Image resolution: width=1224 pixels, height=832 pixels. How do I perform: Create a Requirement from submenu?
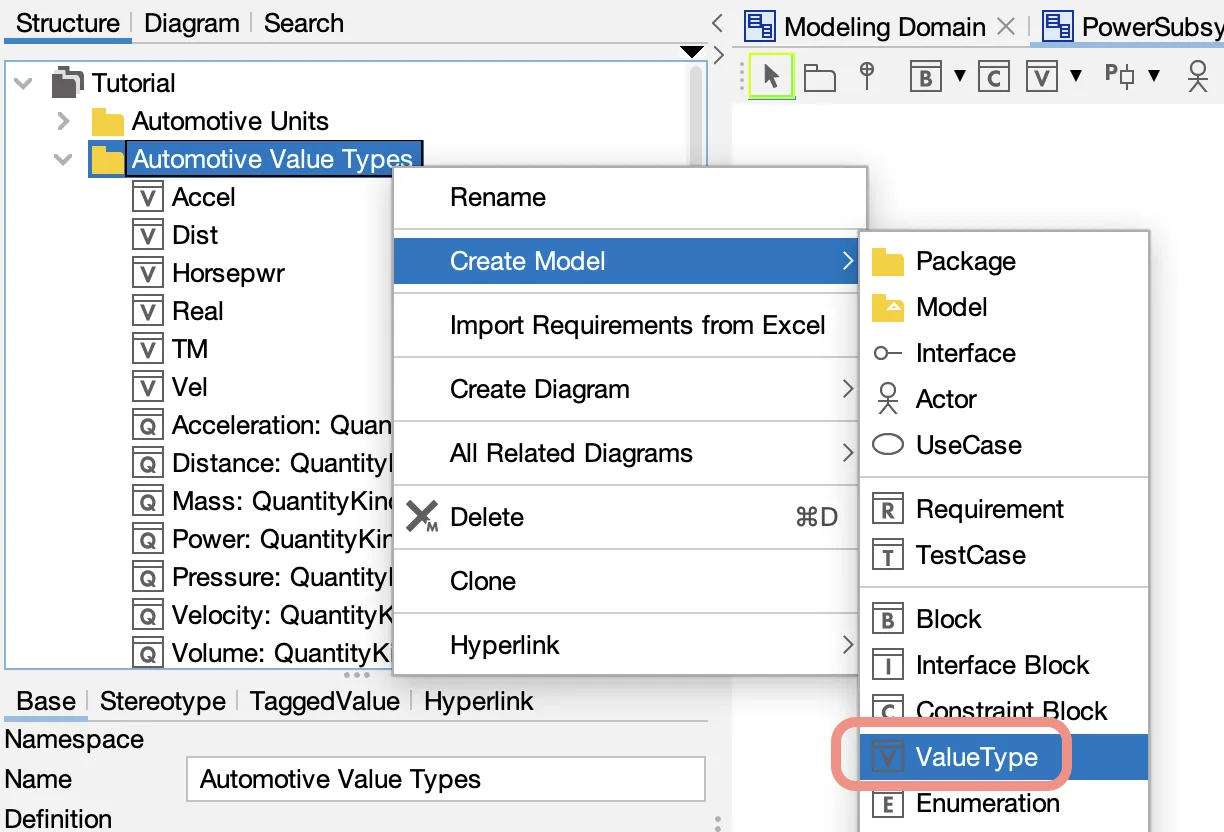pyautogui.click(x=1004, y=509)
